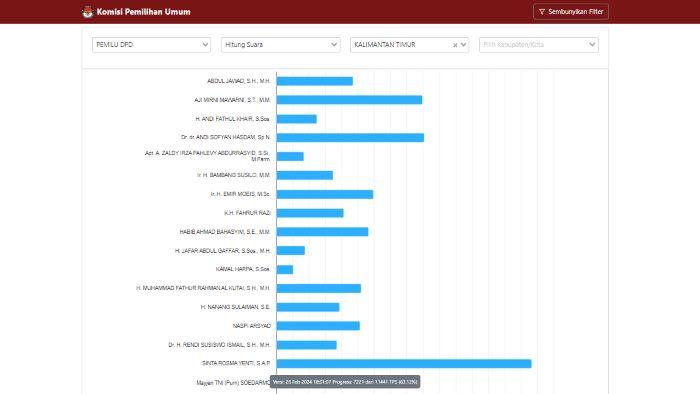Click the candidate name Apt. A. ZALDY IRZA PAHLEVY ABDURRASYID
The height and width of the screenshot is (394, 700).
point(208,156)
